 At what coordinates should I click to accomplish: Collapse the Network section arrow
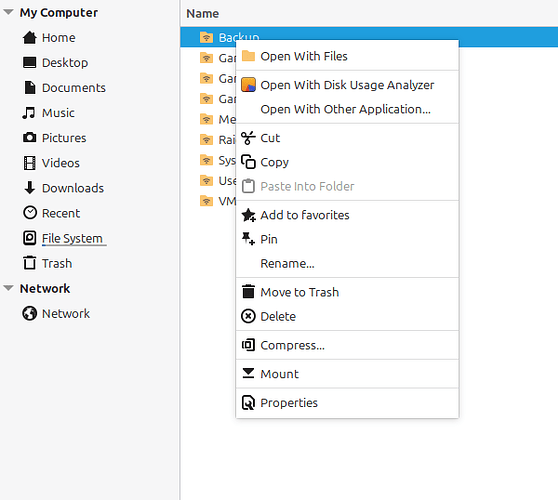(8, 288)
